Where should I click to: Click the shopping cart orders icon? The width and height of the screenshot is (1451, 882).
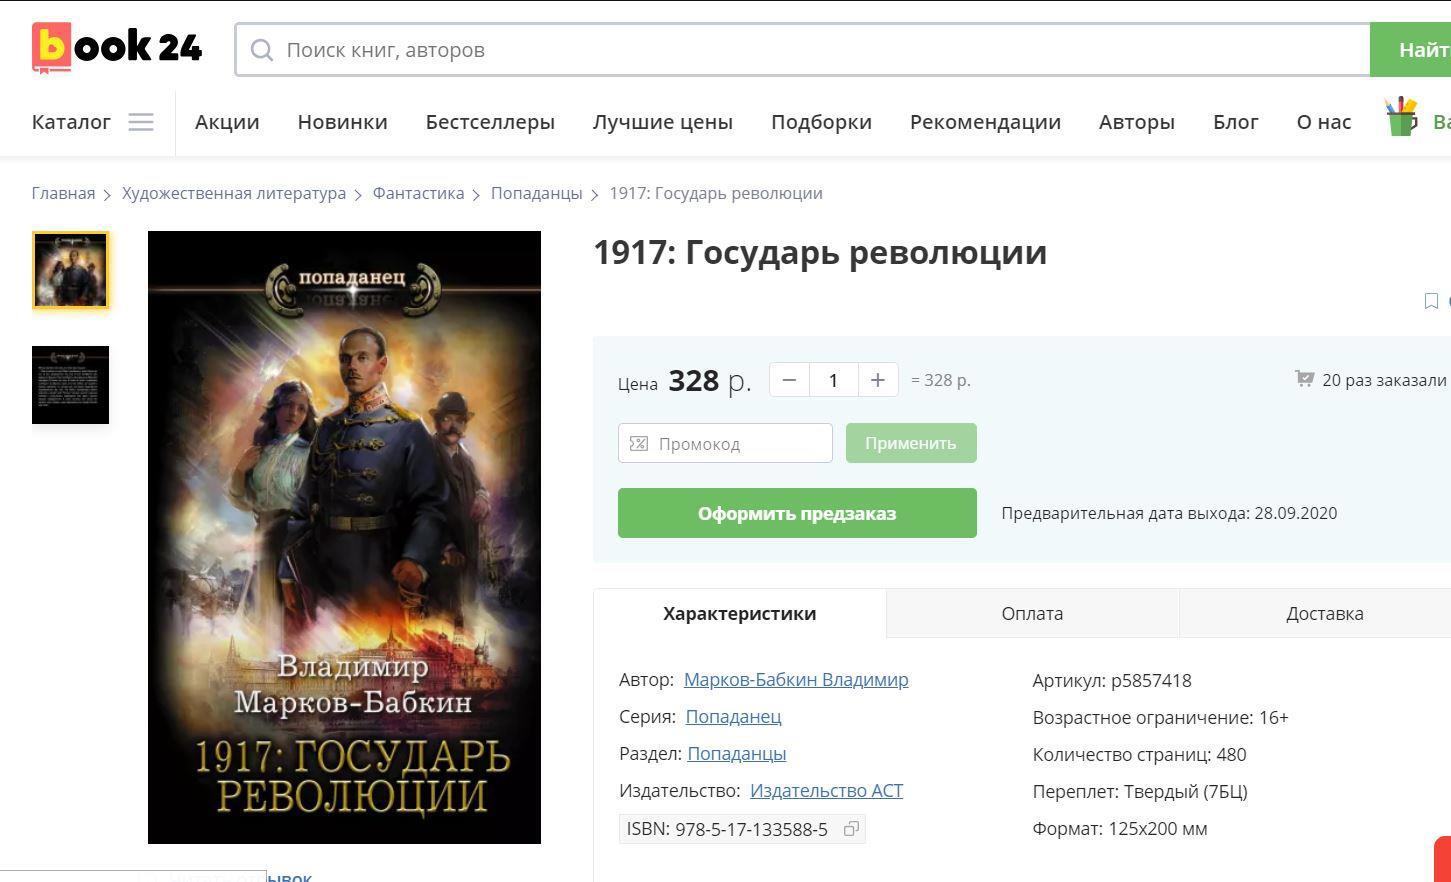(x=1304, y=379)
